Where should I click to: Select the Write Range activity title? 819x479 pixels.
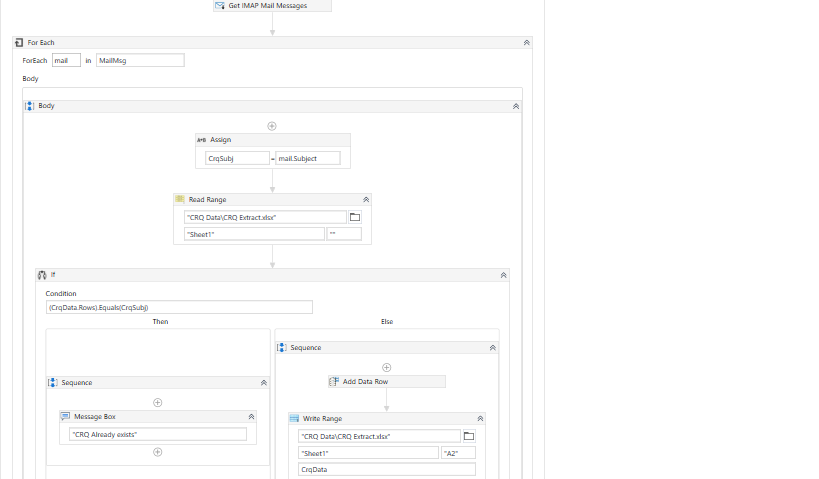click(x=322, y=418)
